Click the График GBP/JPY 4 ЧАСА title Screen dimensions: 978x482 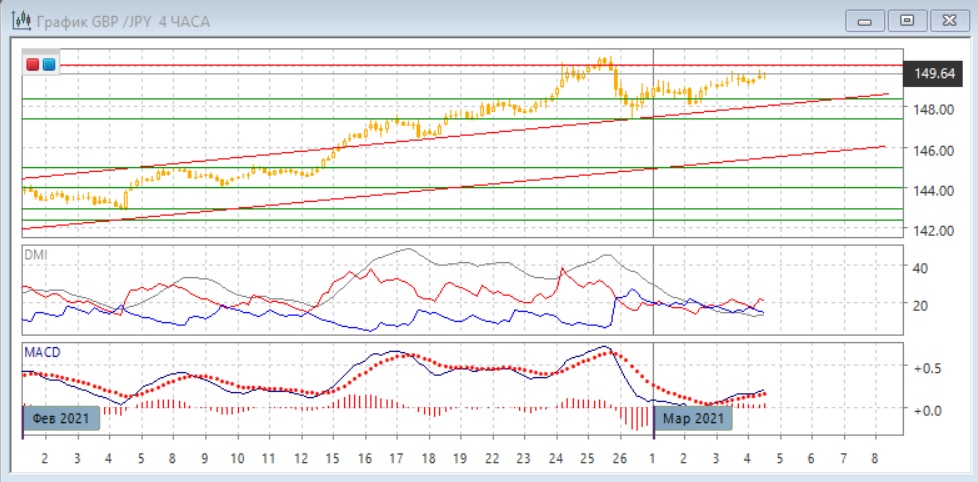pos(123,20)
